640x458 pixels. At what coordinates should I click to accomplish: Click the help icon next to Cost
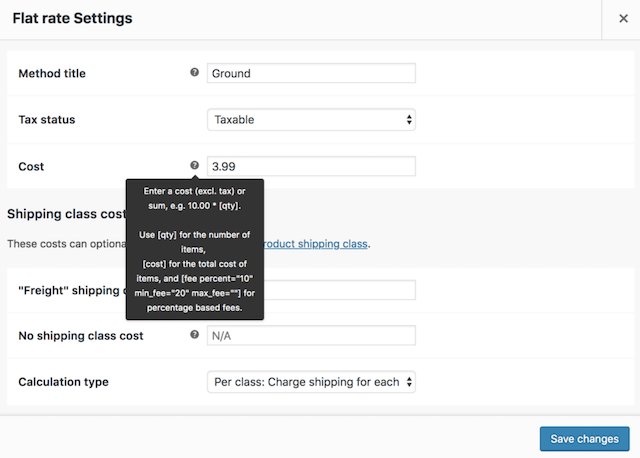click(x=194, y=166)
